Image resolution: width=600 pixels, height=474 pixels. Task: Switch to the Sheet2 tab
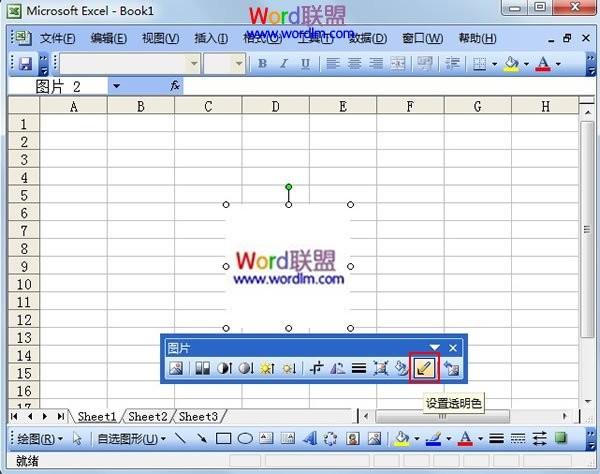[x=148, y=416]
